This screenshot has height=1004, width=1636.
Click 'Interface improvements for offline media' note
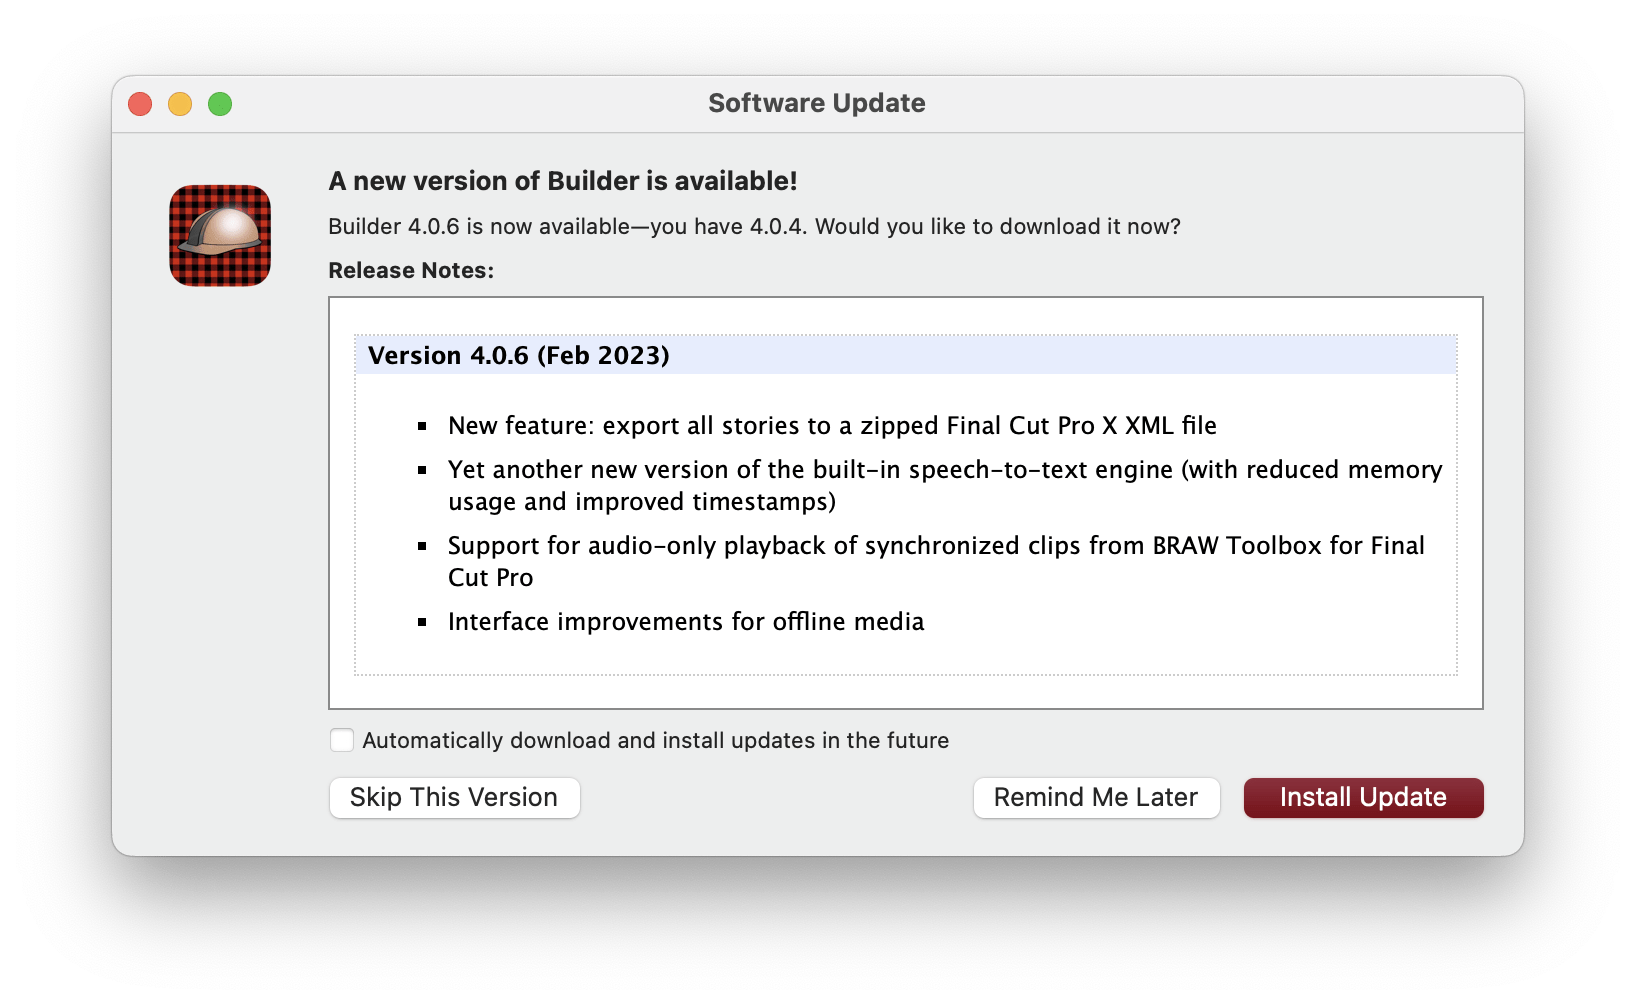click(x=686, y=622)
